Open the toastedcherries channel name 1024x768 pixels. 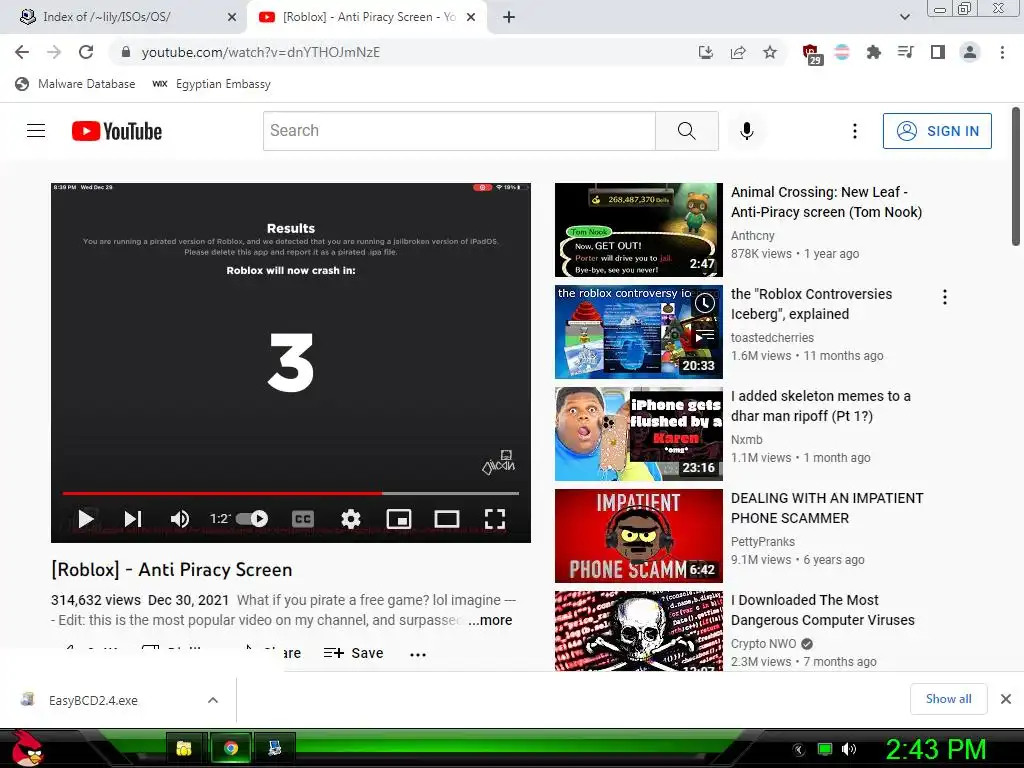coord(772,338)
